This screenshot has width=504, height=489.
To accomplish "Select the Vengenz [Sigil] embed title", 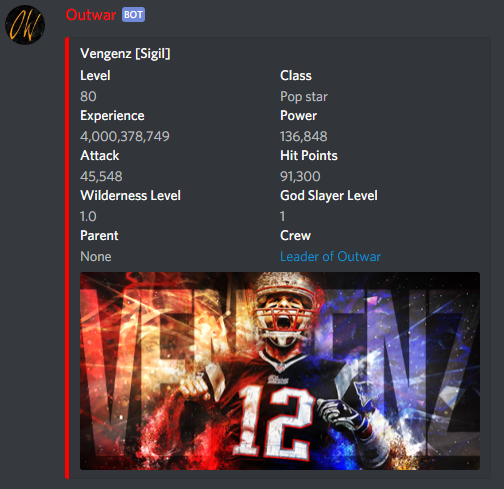I will point(125,53).
